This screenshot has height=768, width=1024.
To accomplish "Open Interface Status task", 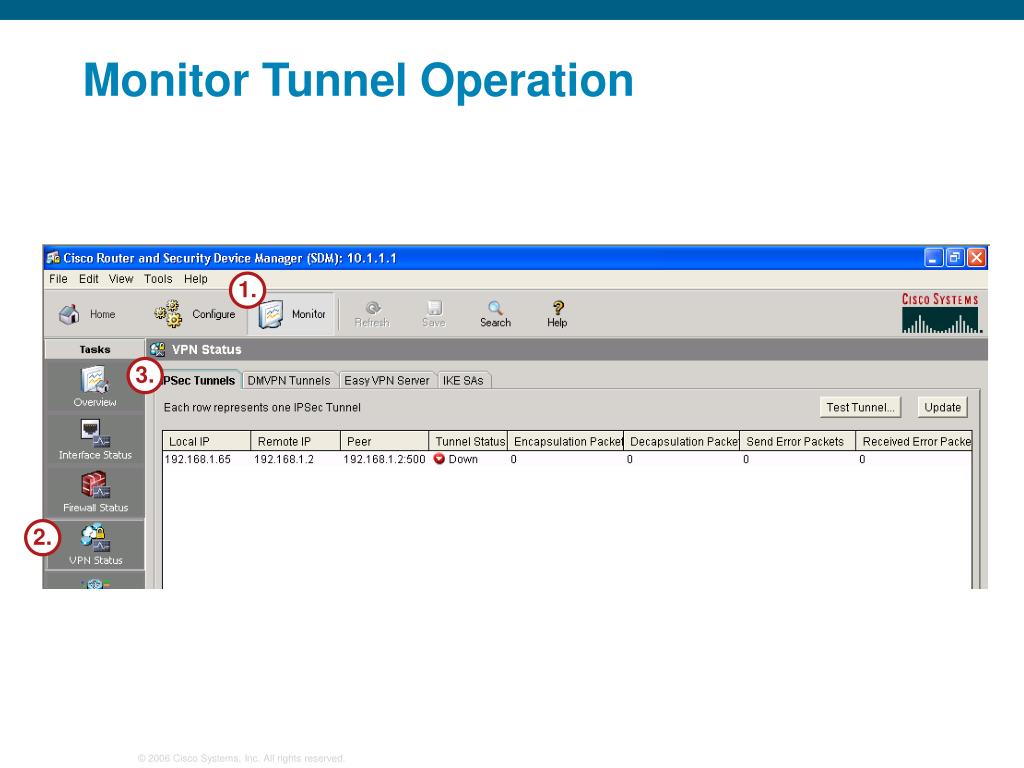I will (x=95, y=440).
